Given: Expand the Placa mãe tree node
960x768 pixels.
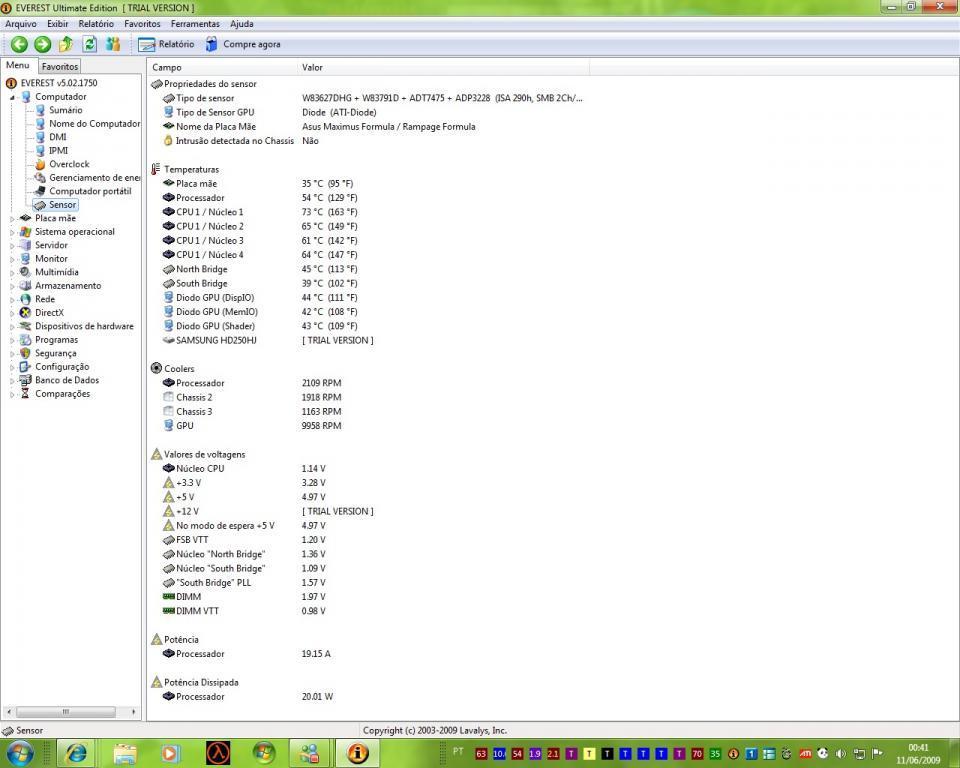Looking at the screenshot, I should (x=13, y=218).
